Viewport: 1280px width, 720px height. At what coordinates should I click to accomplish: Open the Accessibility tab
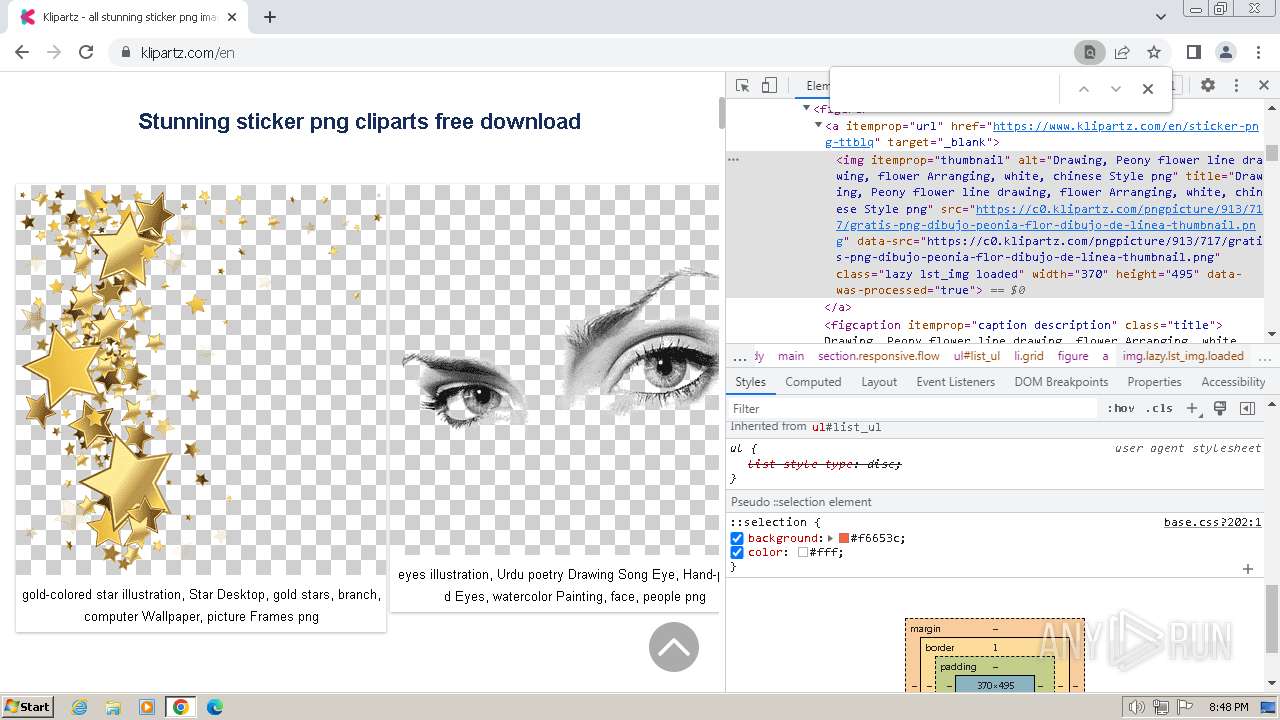1233,382
